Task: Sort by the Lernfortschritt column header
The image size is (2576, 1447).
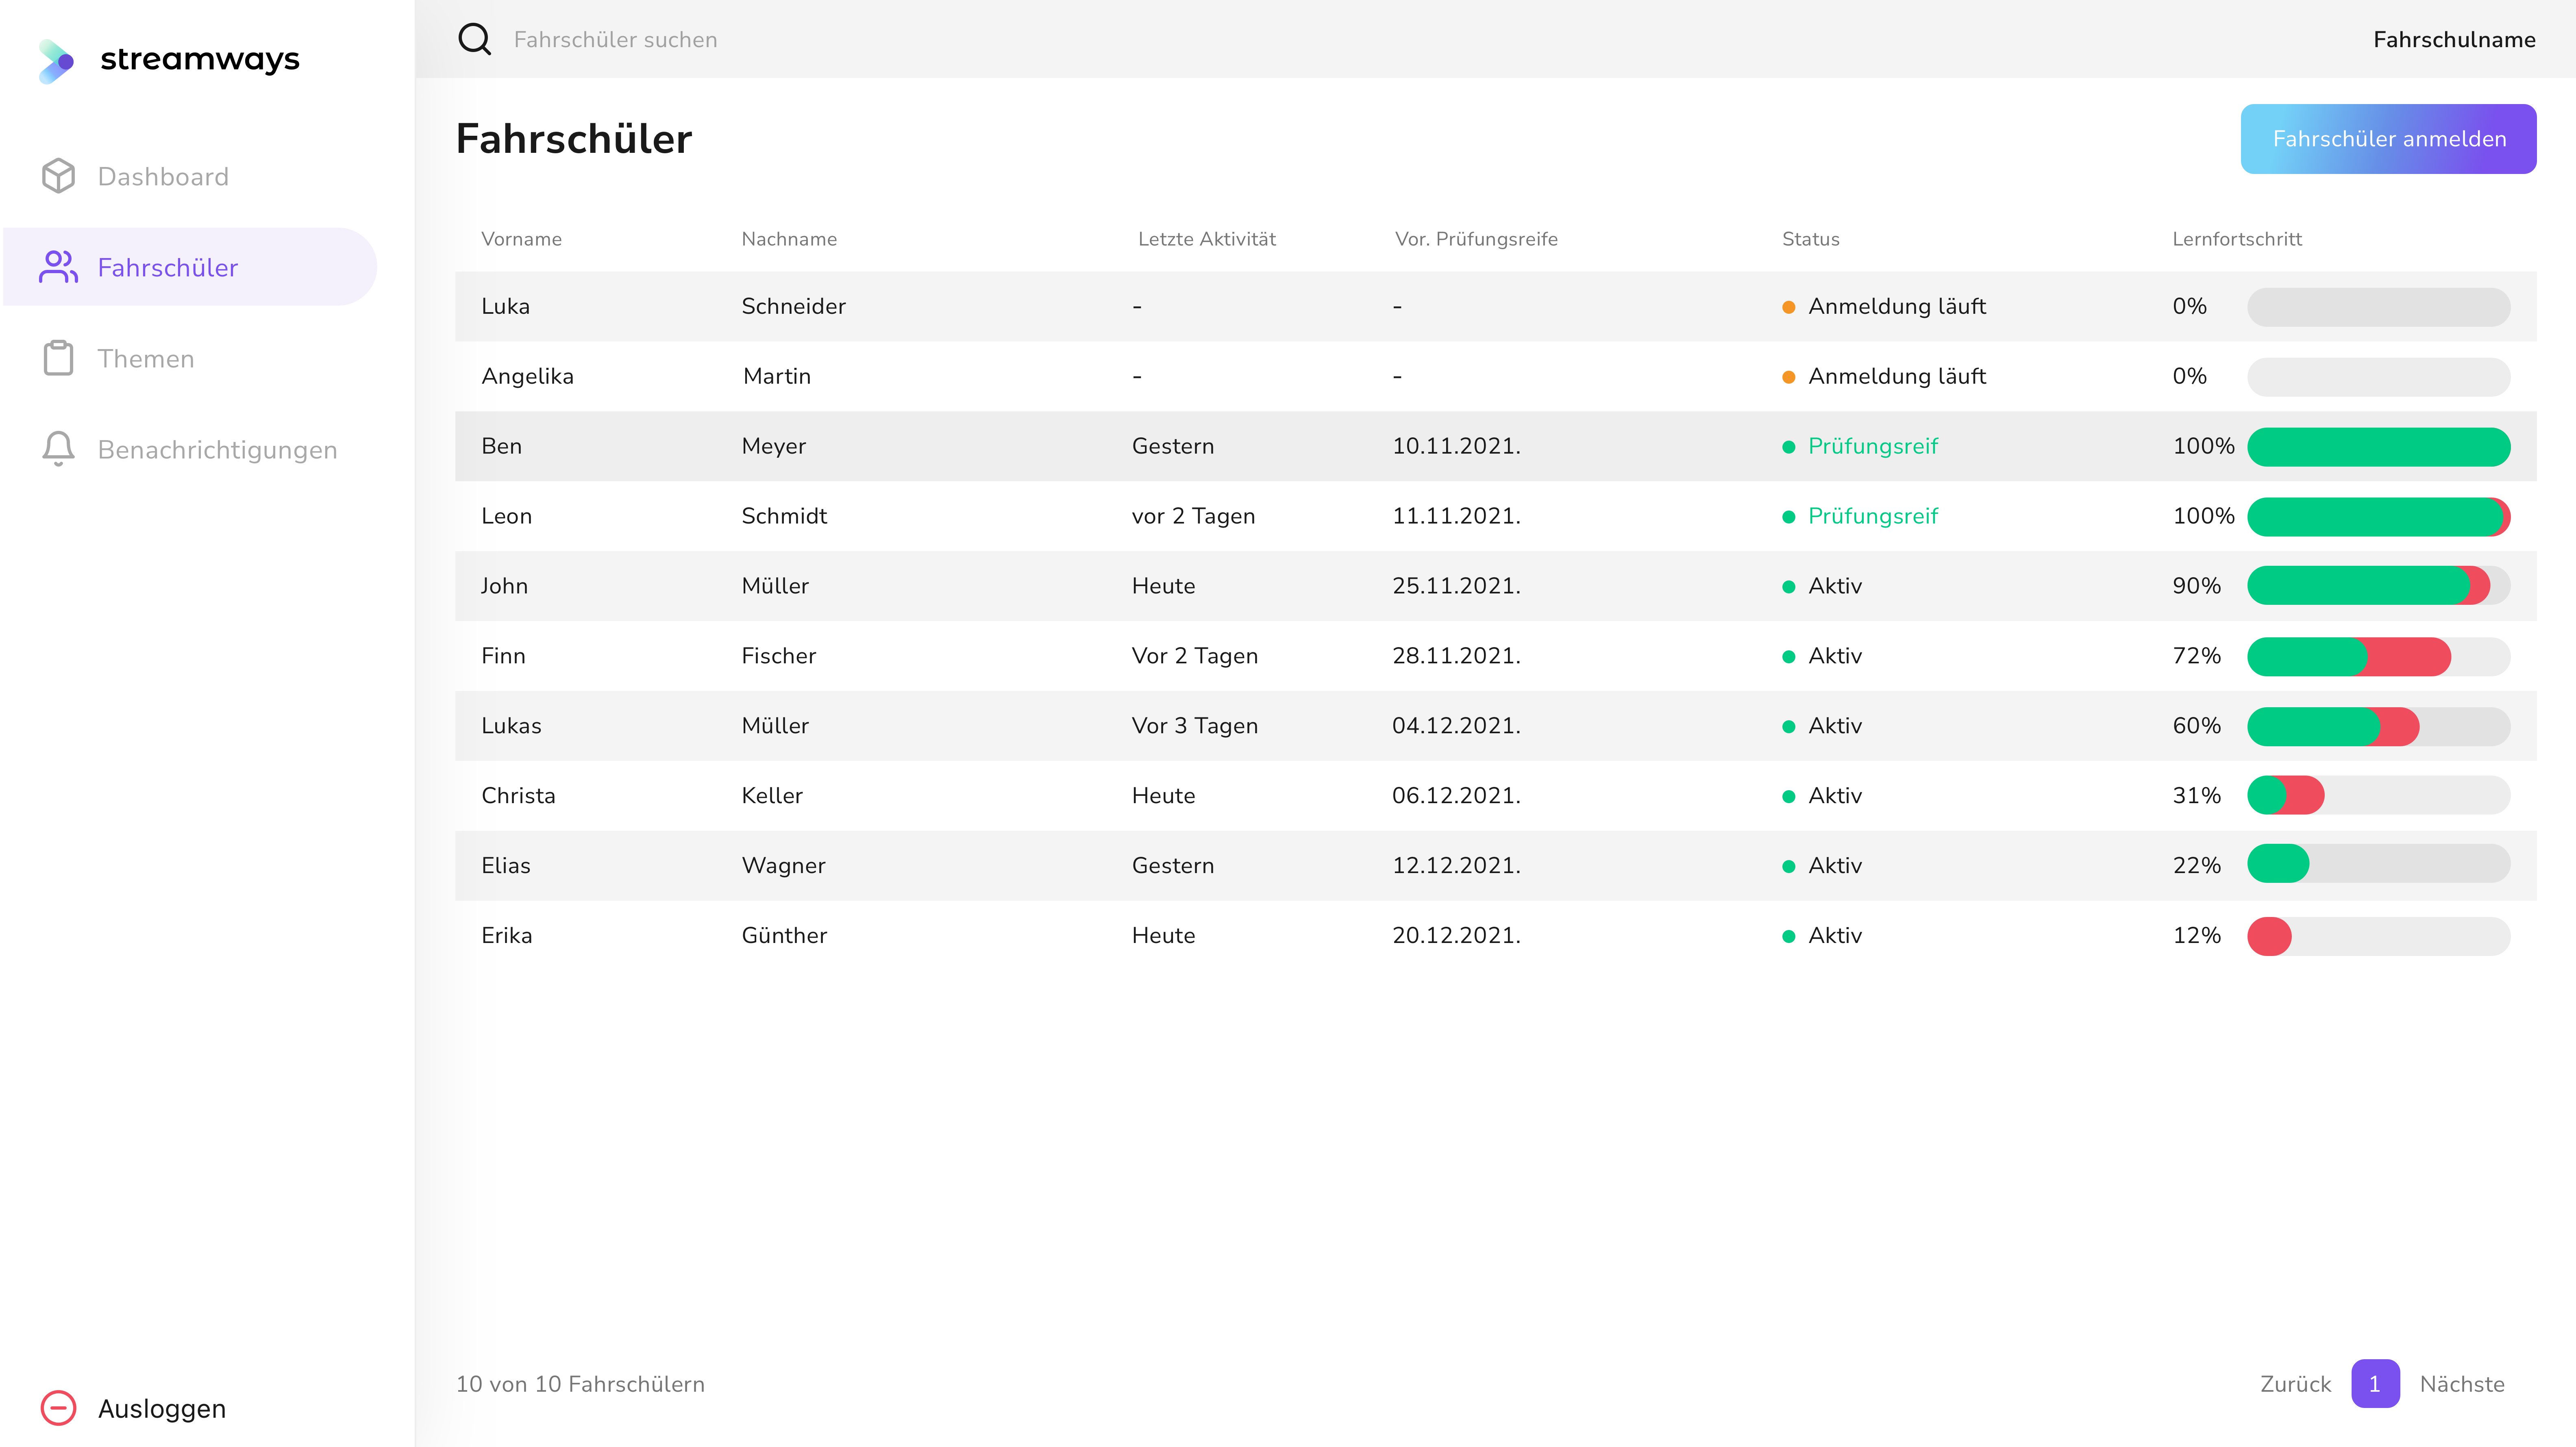Action: coord(2236,239)
